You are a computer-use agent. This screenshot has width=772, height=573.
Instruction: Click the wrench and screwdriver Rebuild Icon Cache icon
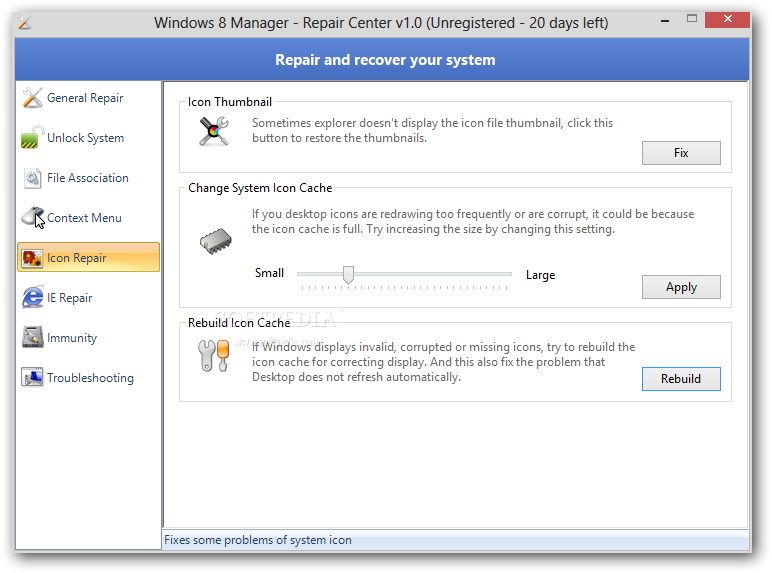tap(214, 355)
